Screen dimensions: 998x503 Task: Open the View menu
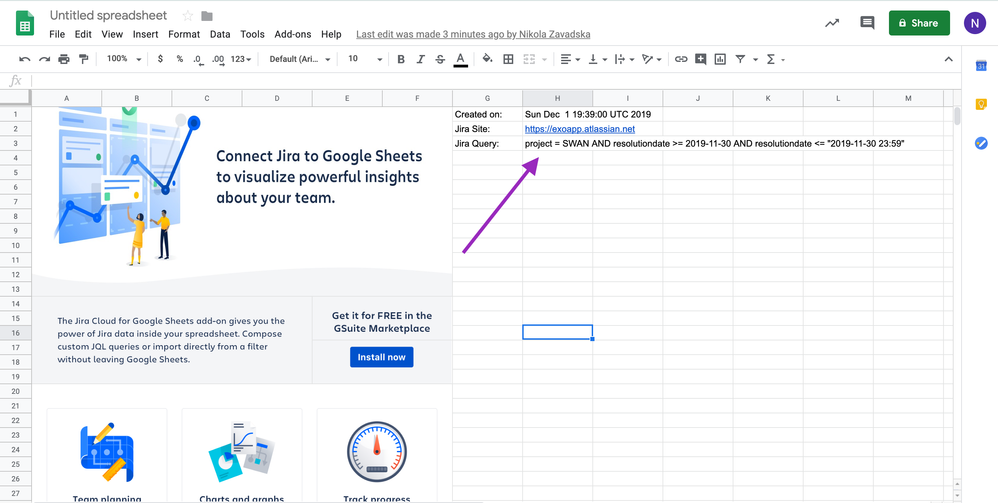(x=112, y=34)
